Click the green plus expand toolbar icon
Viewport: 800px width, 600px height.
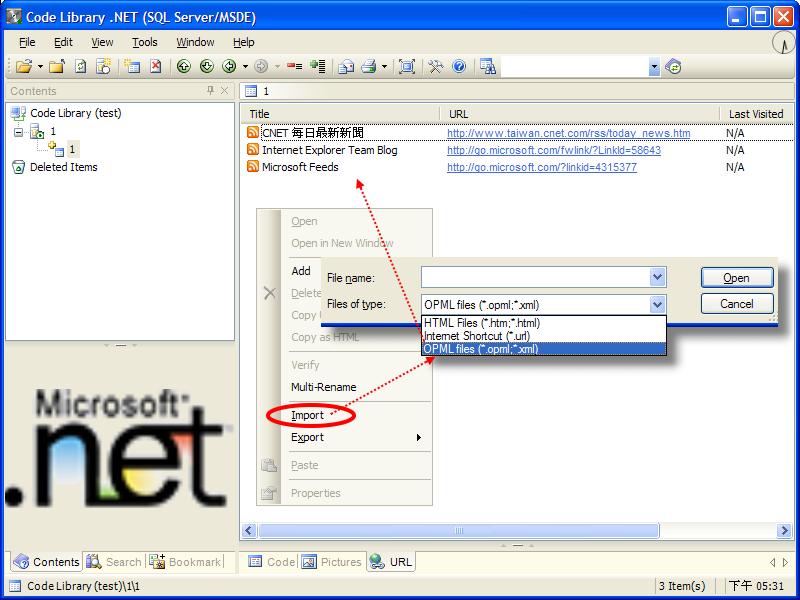318,66
